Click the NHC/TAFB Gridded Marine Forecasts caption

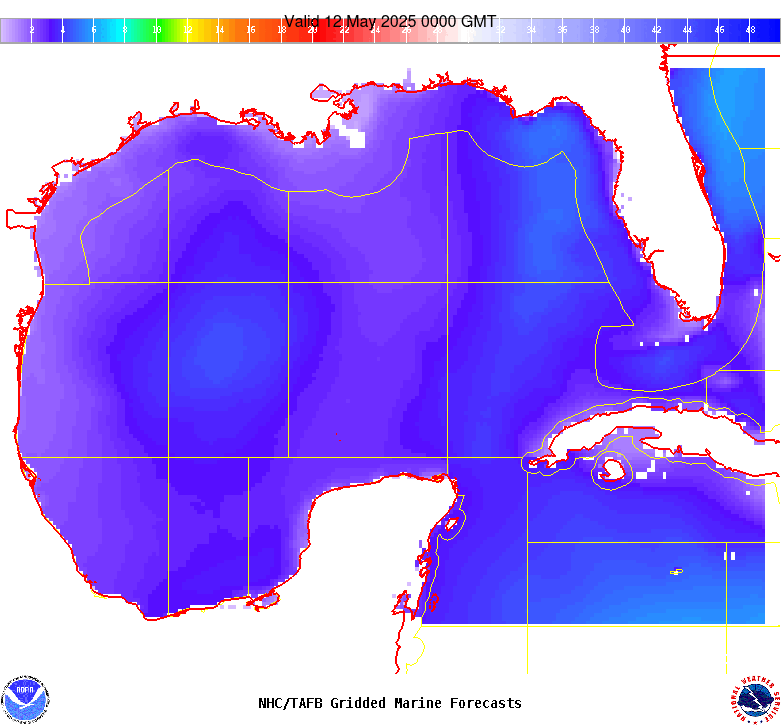(x=390, y=703)
